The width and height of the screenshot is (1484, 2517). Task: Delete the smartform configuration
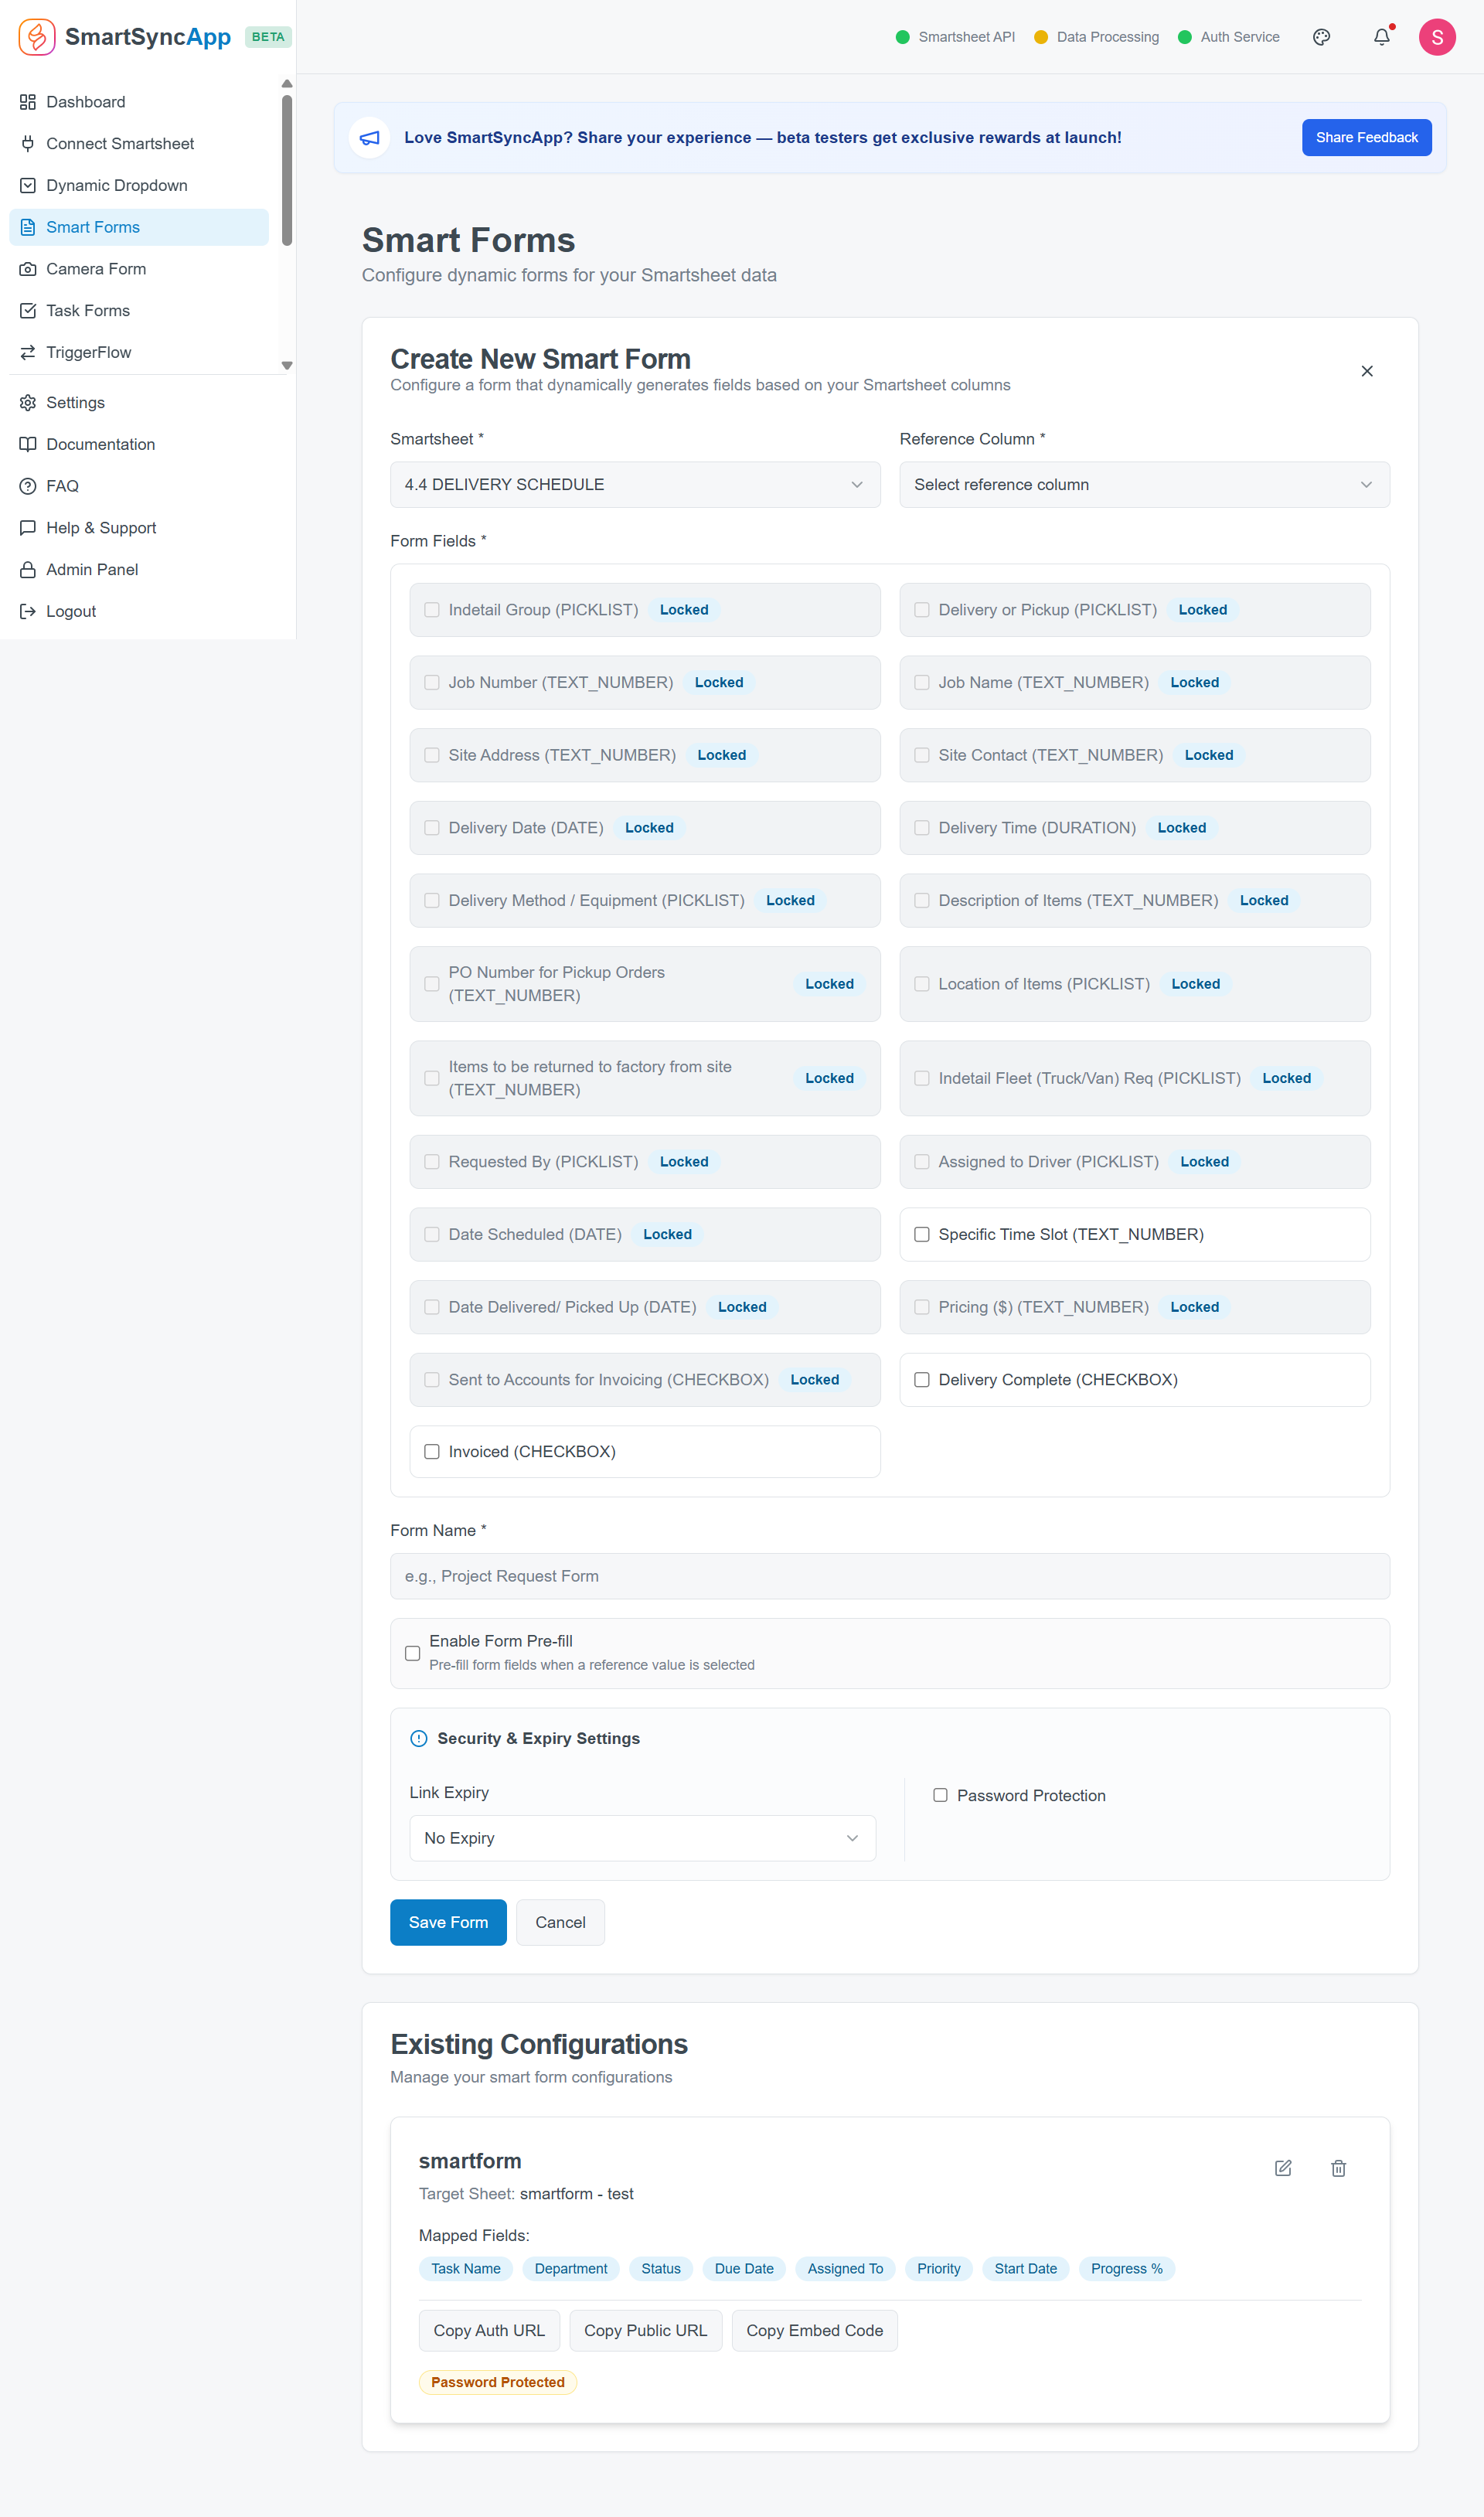tap(1338, 2168)
